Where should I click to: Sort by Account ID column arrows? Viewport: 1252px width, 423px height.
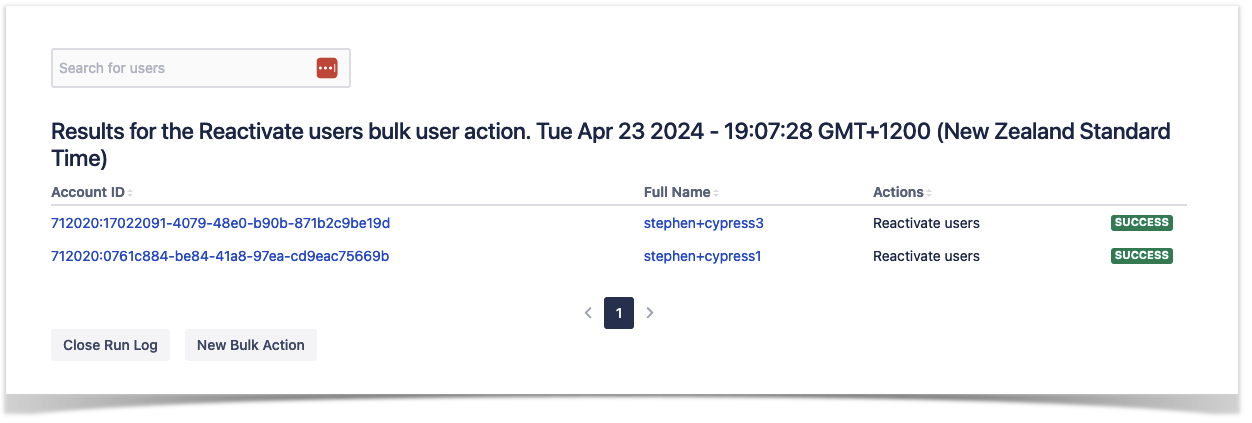(x=130, y=193)
